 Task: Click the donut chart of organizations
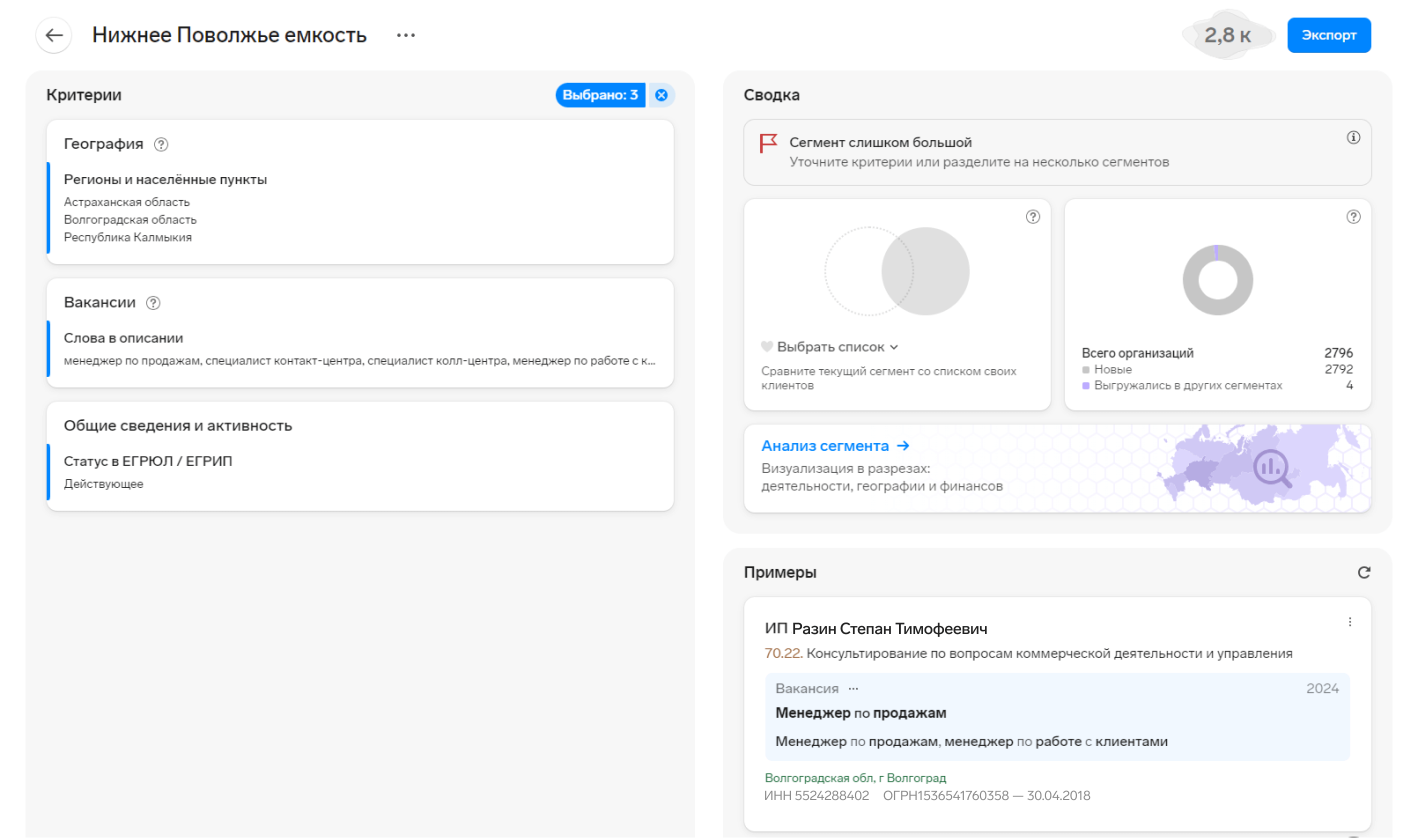coord(1217,280)
